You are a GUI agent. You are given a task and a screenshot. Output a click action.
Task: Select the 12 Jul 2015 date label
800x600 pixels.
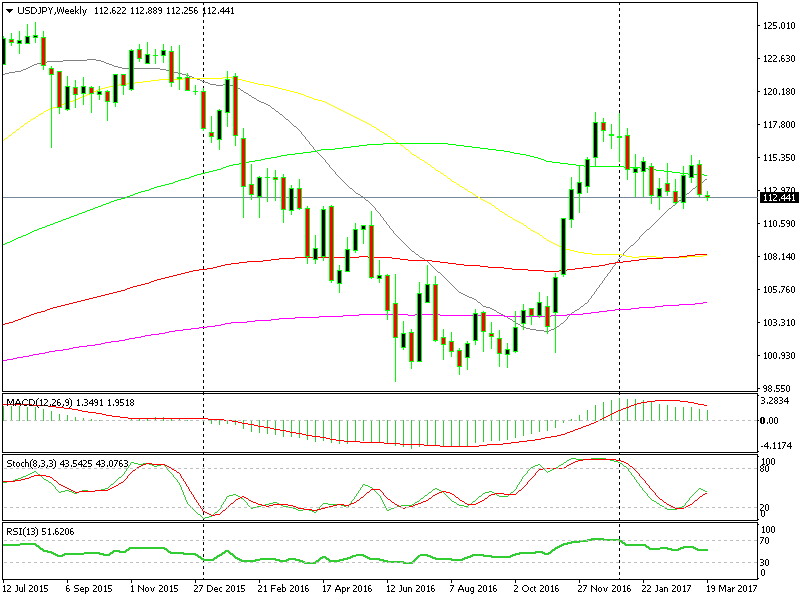point(26,588)
